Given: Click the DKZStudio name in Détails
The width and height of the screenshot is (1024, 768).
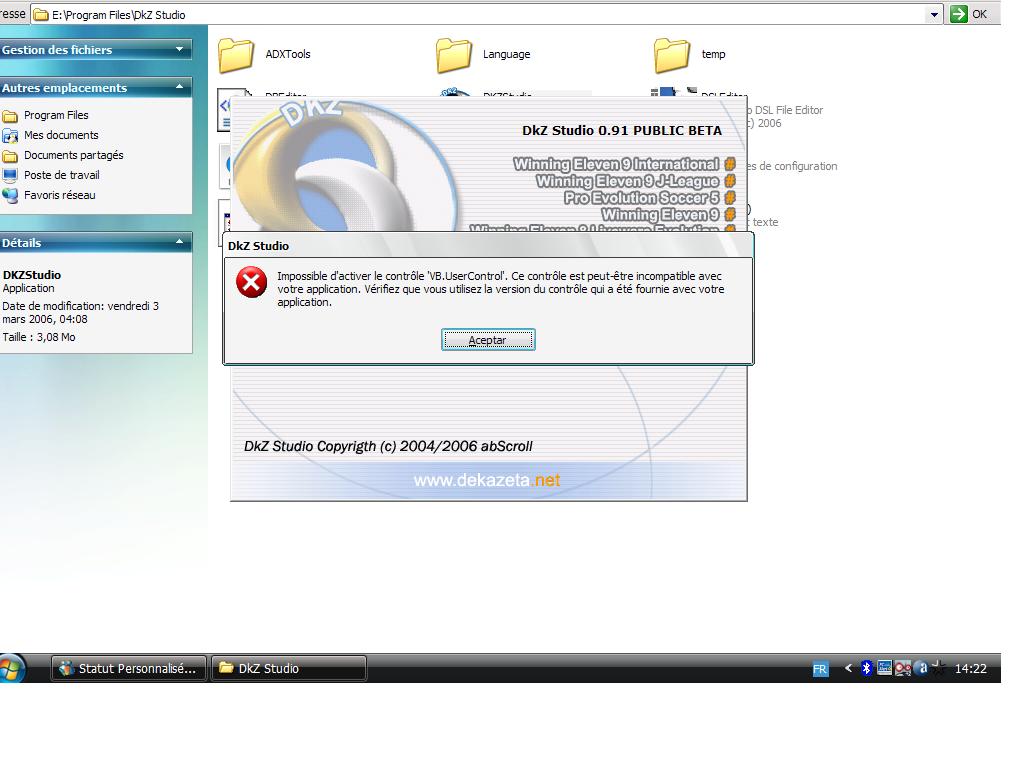Looking at the screenshot, I should point(32,275).
